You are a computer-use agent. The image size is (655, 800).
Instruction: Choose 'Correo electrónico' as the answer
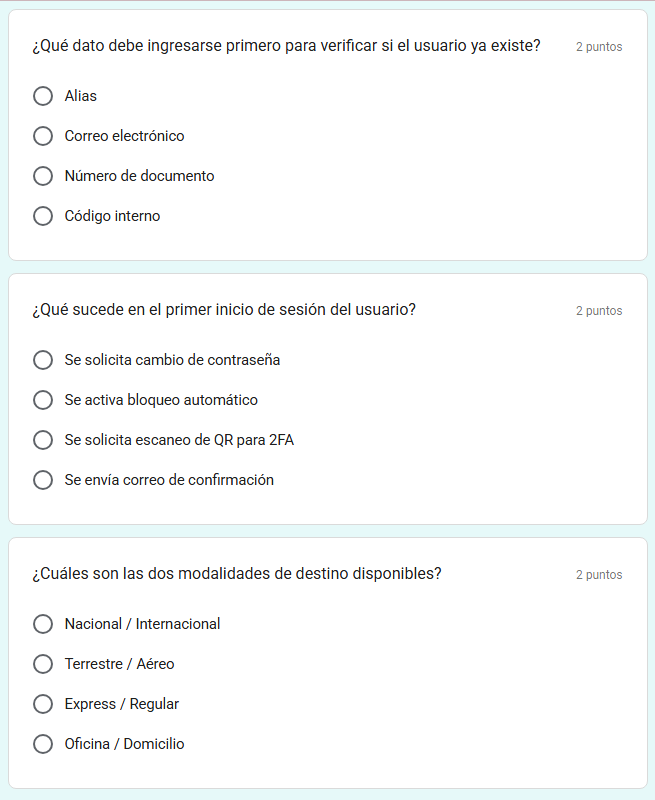[43, 136]
